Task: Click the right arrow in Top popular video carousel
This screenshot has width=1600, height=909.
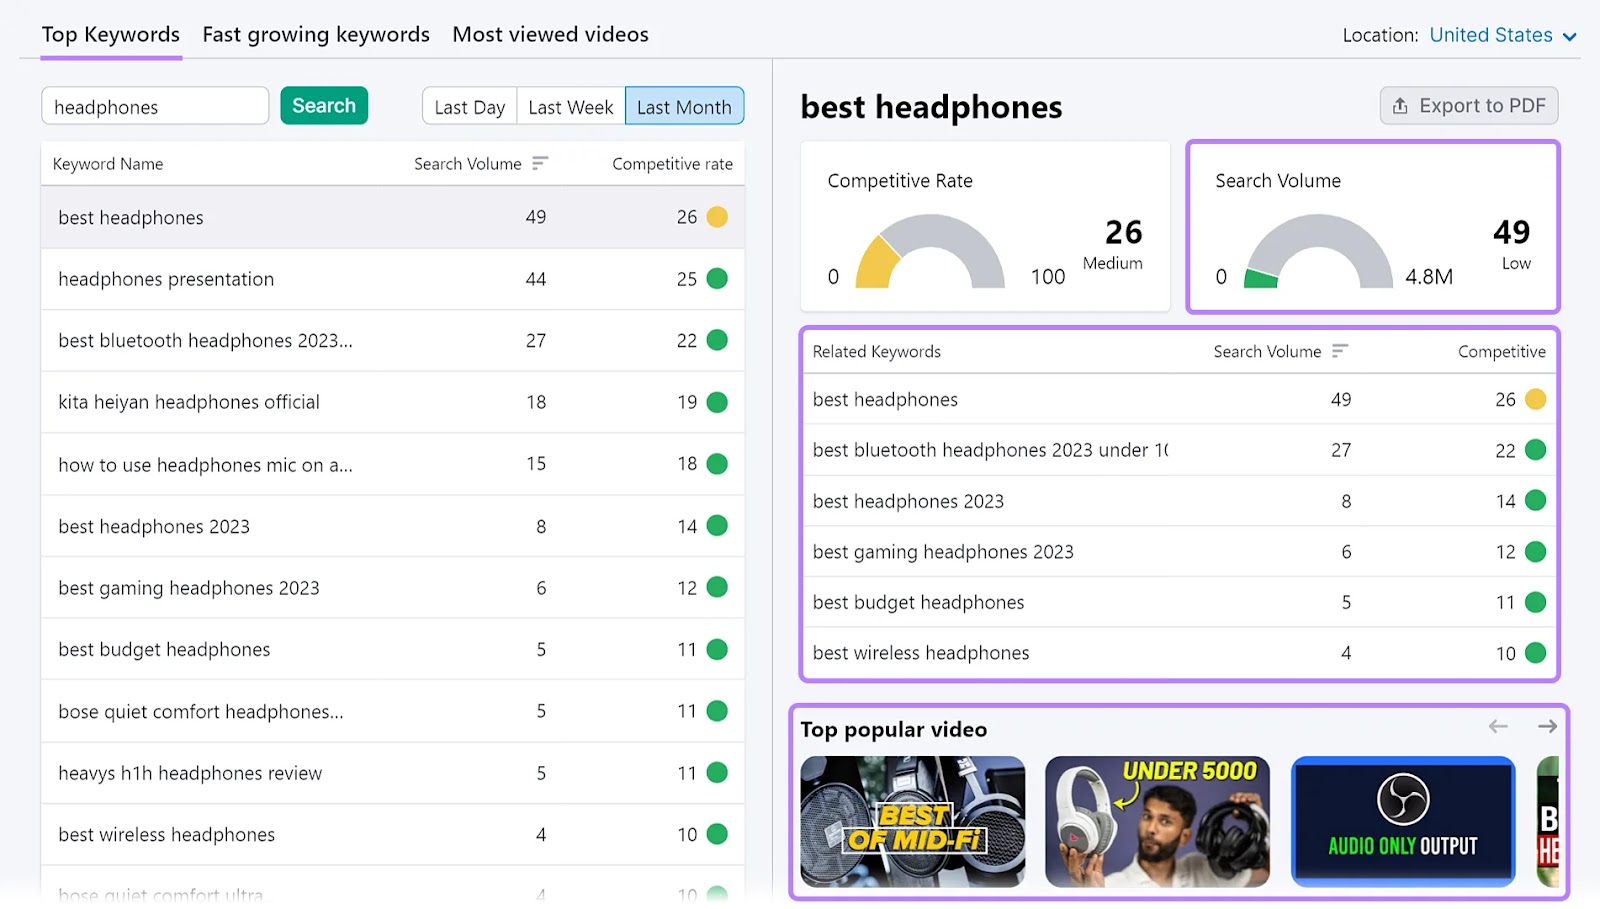Action: [1547, 727]
